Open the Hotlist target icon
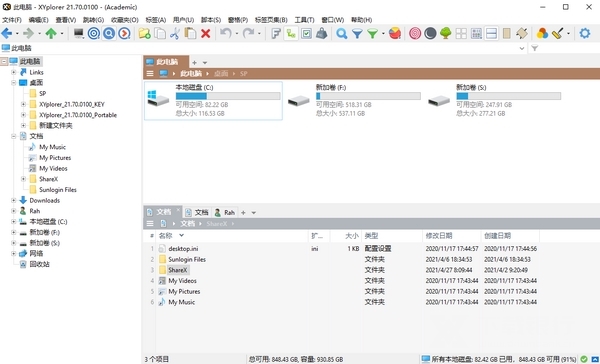600x364 pixels. pyautogui.click(x=94, y=34)
